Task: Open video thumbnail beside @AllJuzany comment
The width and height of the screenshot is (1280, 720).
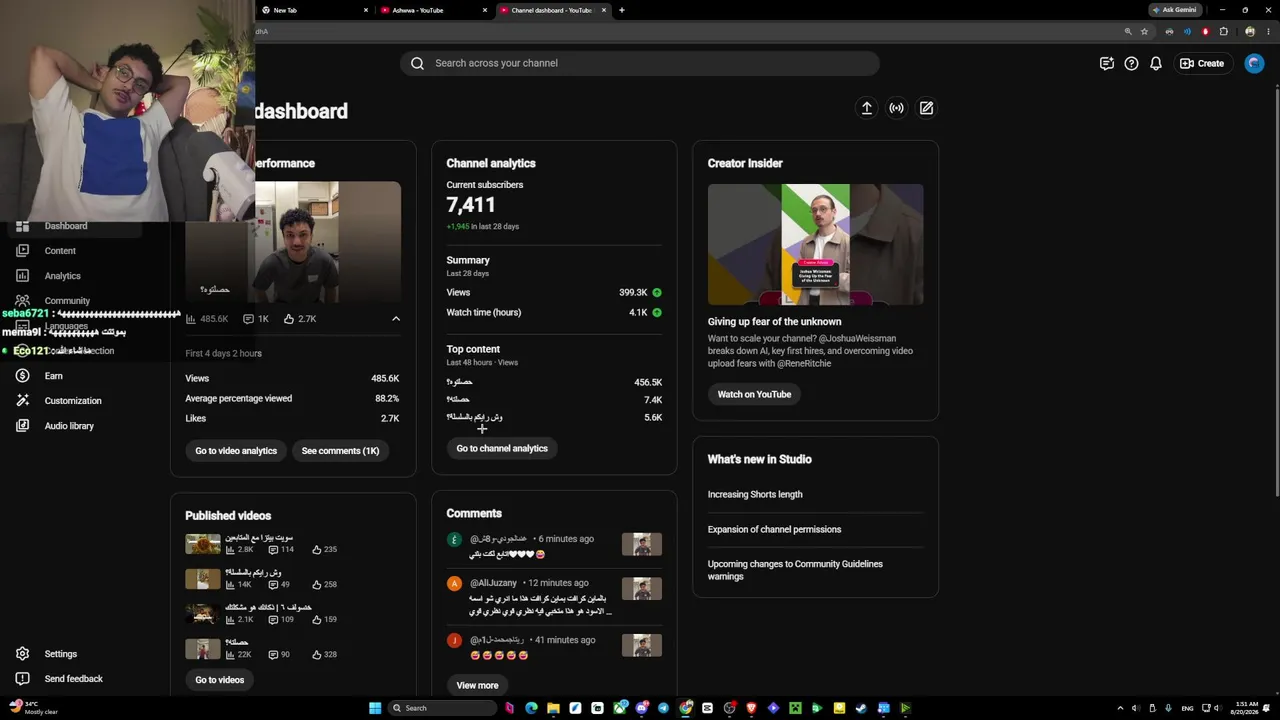Action: tap(642, 588)
